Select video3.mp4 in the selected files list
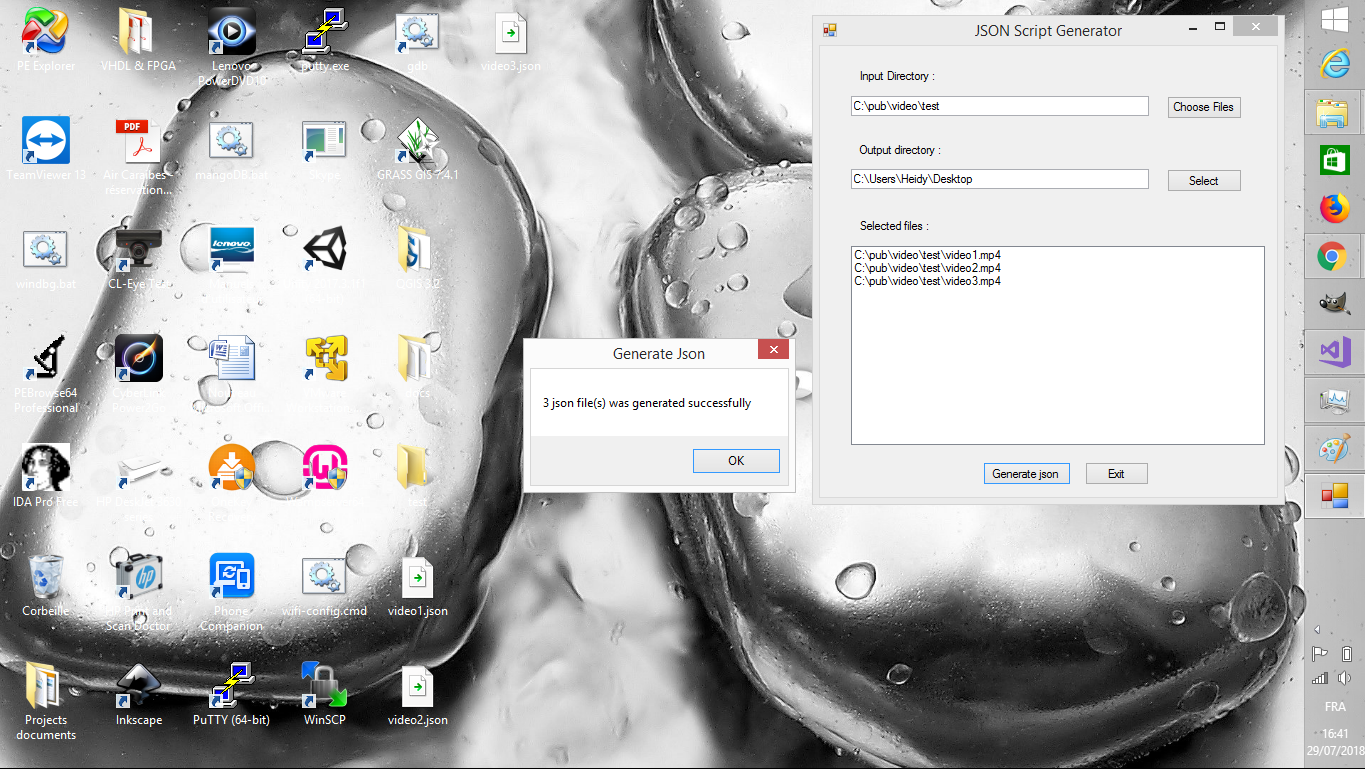This screenshot has width=1365, height=769. pos(927,281)
